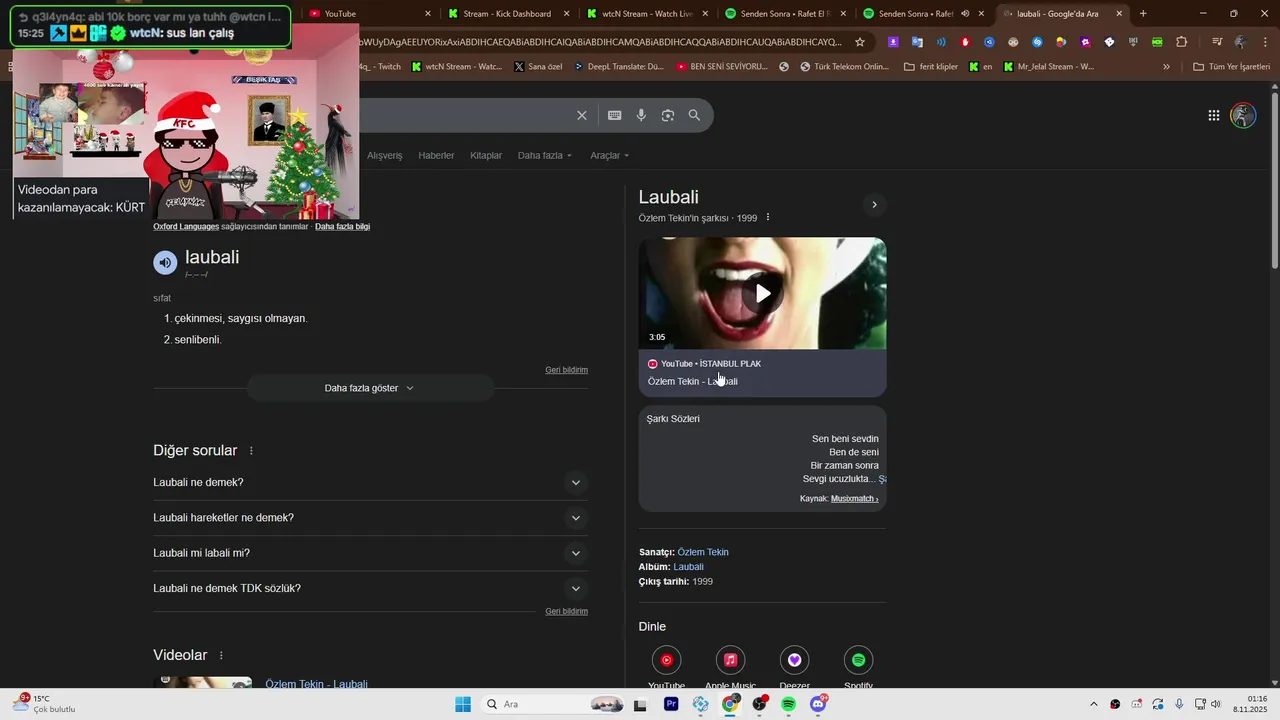Screen dimensions: 1280x720
Task: Open the Özlem Tekin artist link
Action: click(703, 552)
